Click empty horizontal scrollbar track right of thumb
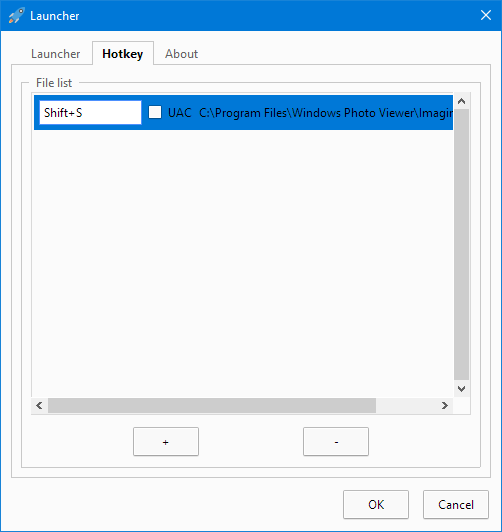This screenshot has height=532, width=502. (406, 405)
